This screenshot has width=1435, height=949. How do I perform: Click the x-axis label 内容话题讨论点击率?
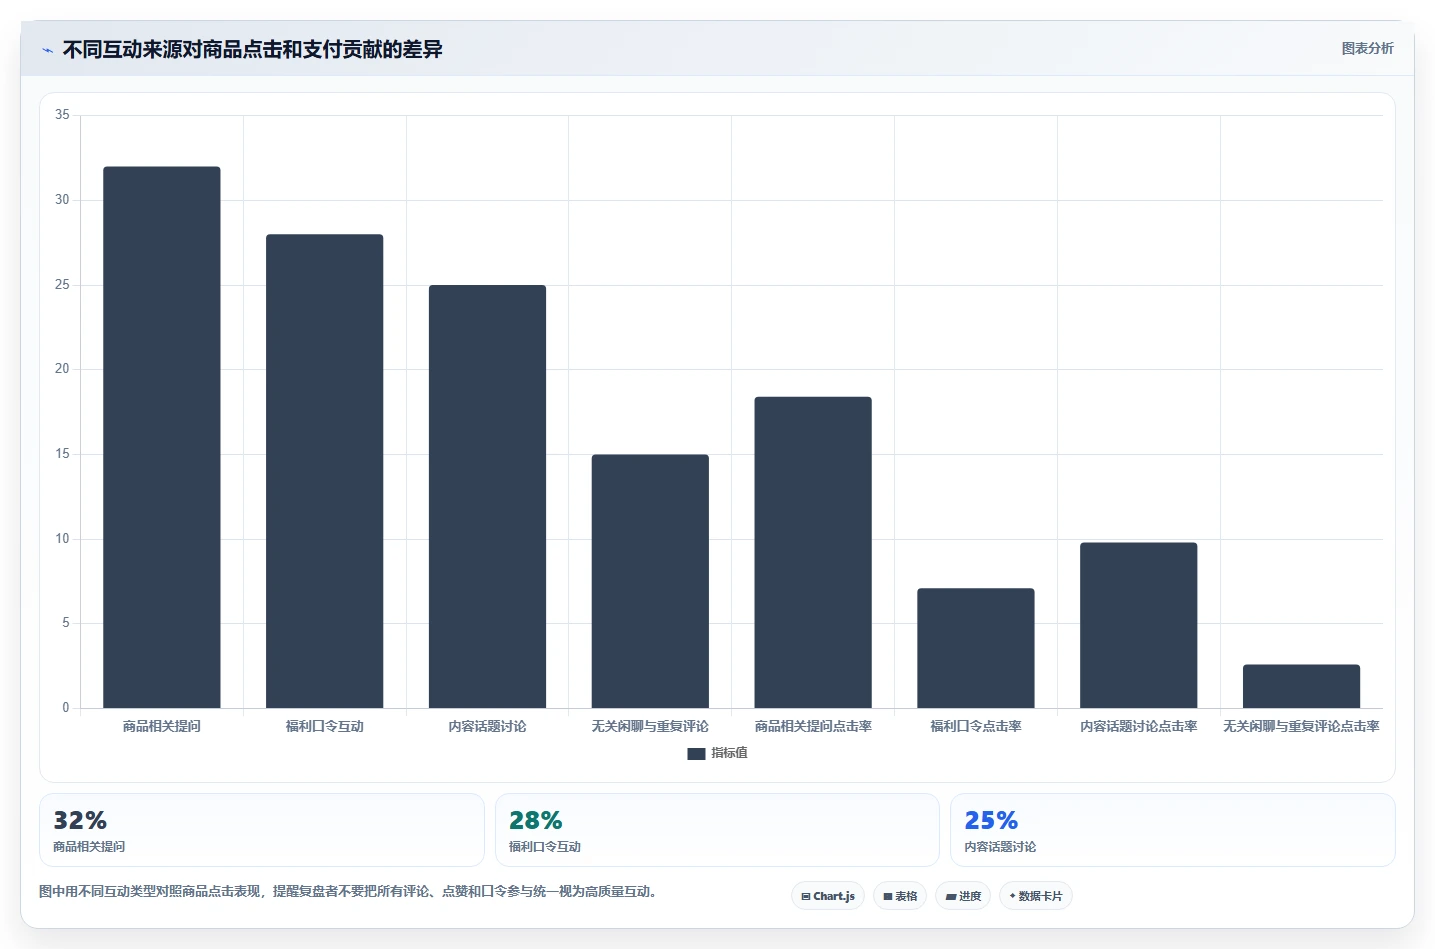(1138, 726)
